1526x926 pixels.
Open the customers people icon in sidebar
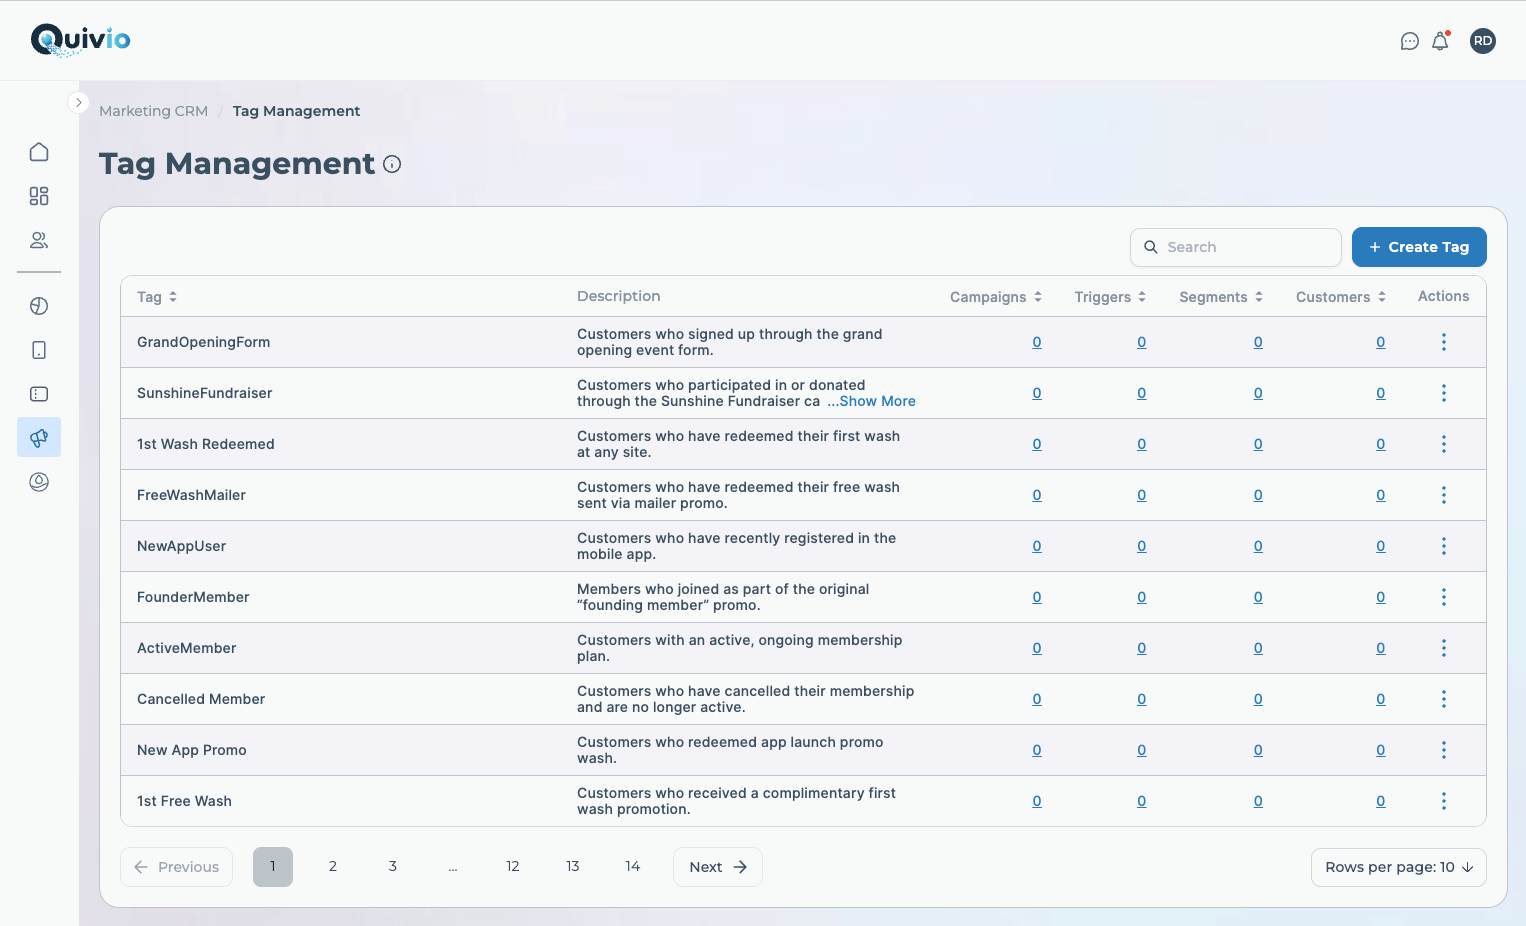39,240
